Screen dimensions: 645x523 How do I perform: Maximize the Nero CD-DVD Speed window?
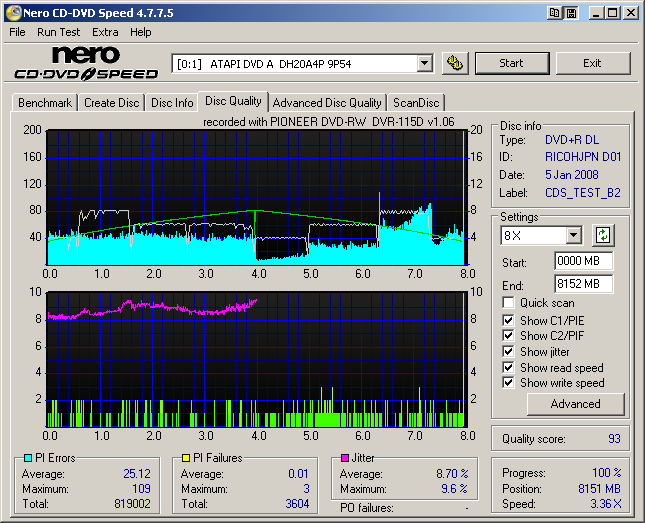click(613, 13)
